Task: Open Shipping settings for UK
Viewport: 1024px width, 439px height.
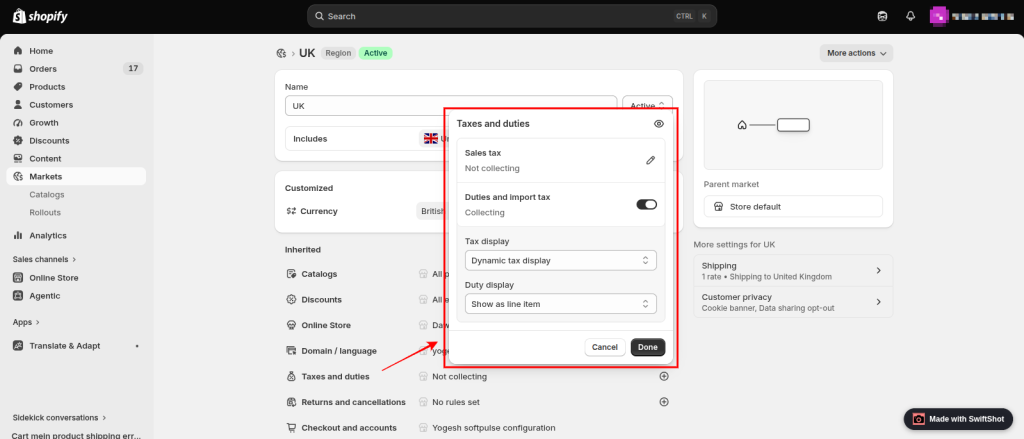Action: coord(793,270)
